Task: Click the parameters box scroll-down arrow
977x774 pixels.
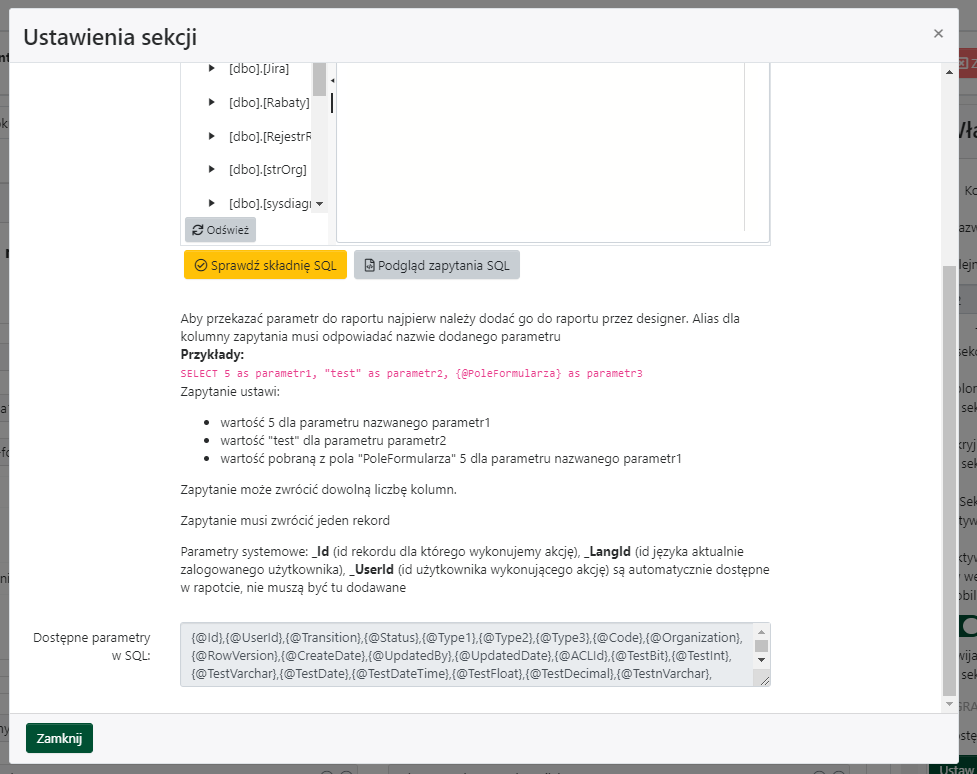Action: tap(761, 660)
